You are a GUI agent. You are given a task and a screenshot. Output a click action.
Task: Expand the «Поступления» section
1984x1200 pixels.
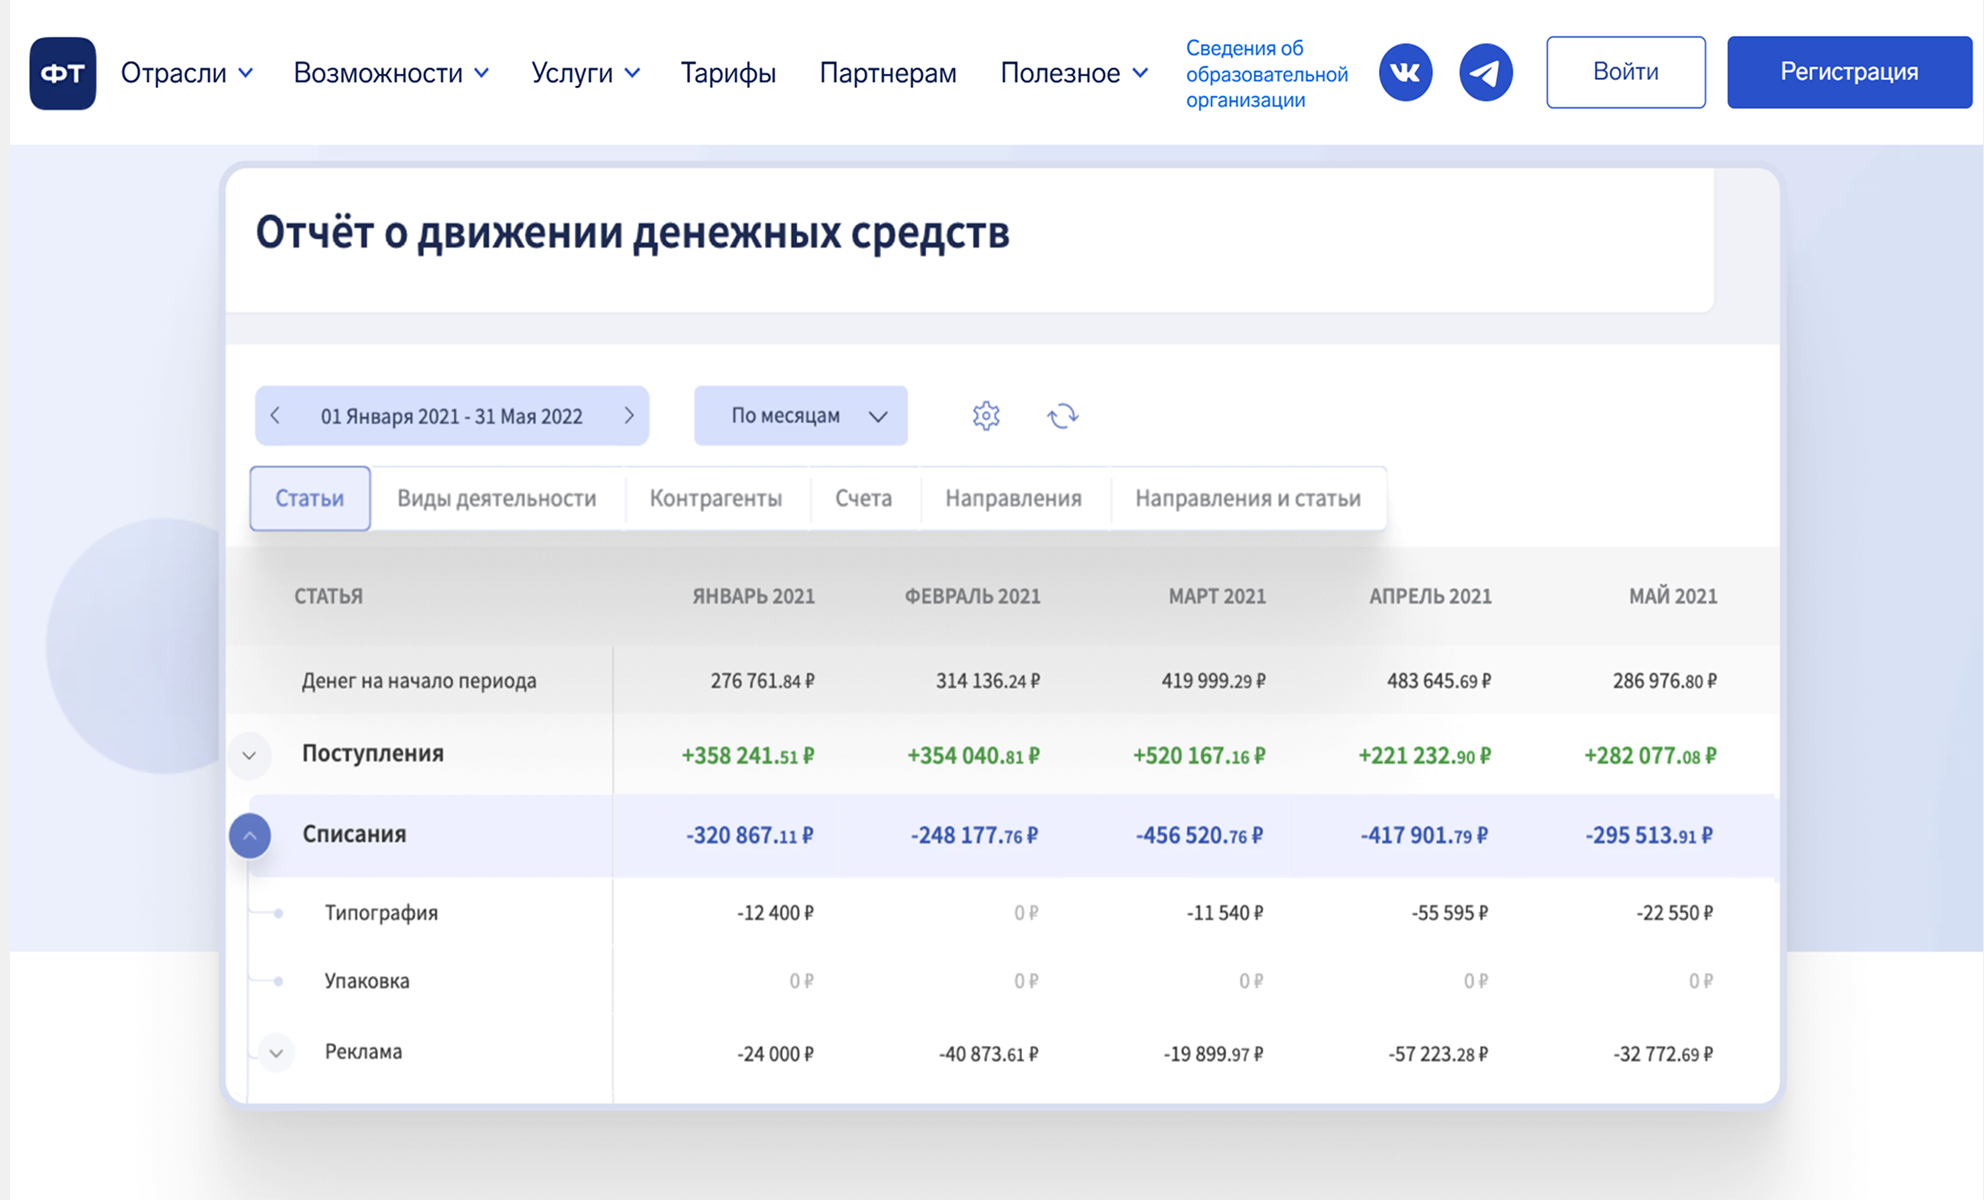[x=250, y=755]
